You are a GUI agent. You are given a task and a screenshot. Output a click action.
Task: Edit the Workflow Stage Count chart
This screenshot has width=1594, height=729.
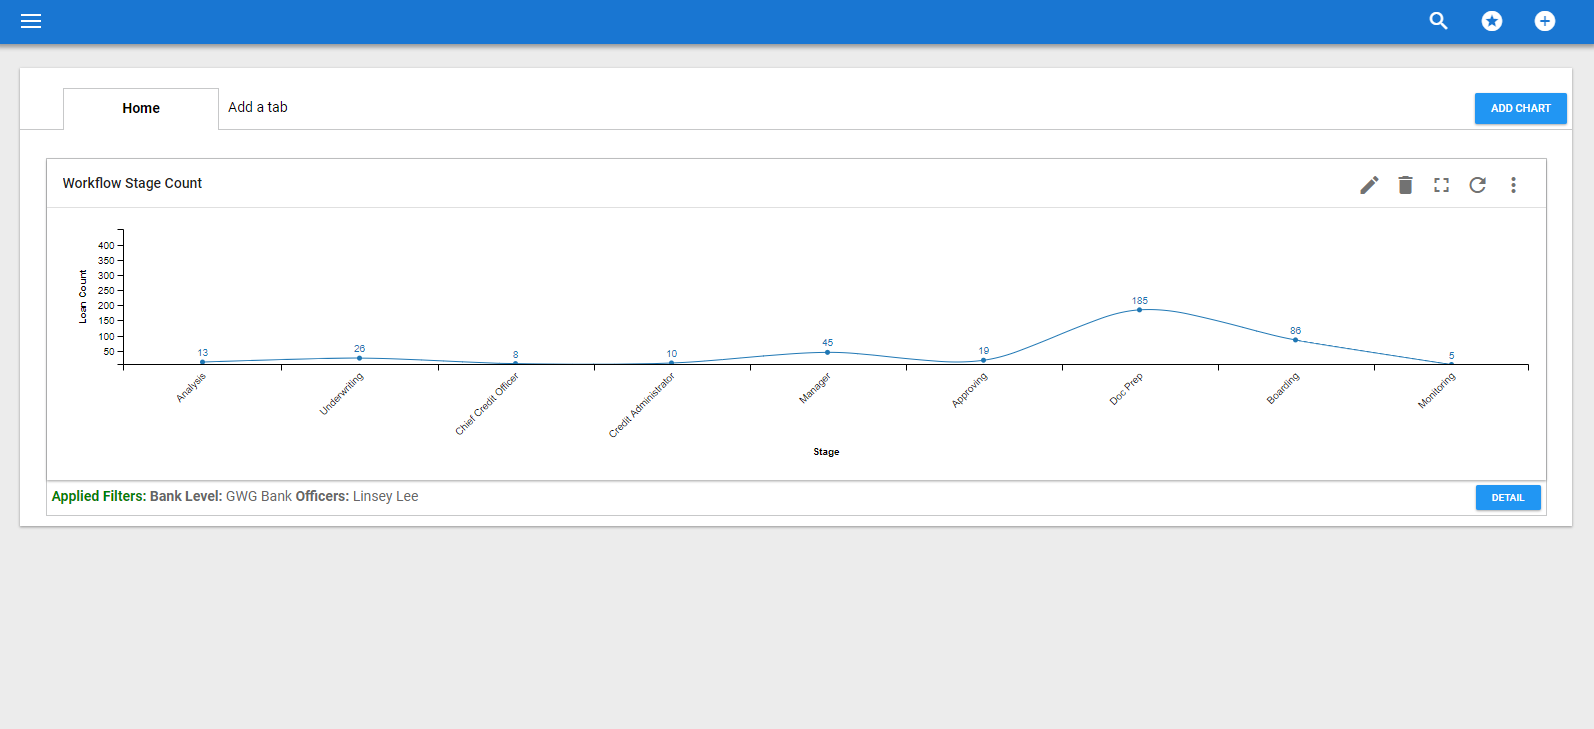pos(1369,185)
